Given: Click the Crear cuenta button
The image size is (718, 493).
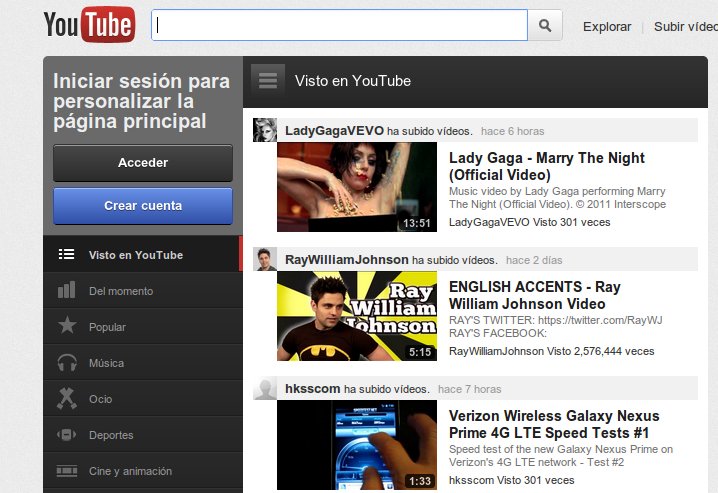Looking at the screenshot, I should tap(143, 206).
